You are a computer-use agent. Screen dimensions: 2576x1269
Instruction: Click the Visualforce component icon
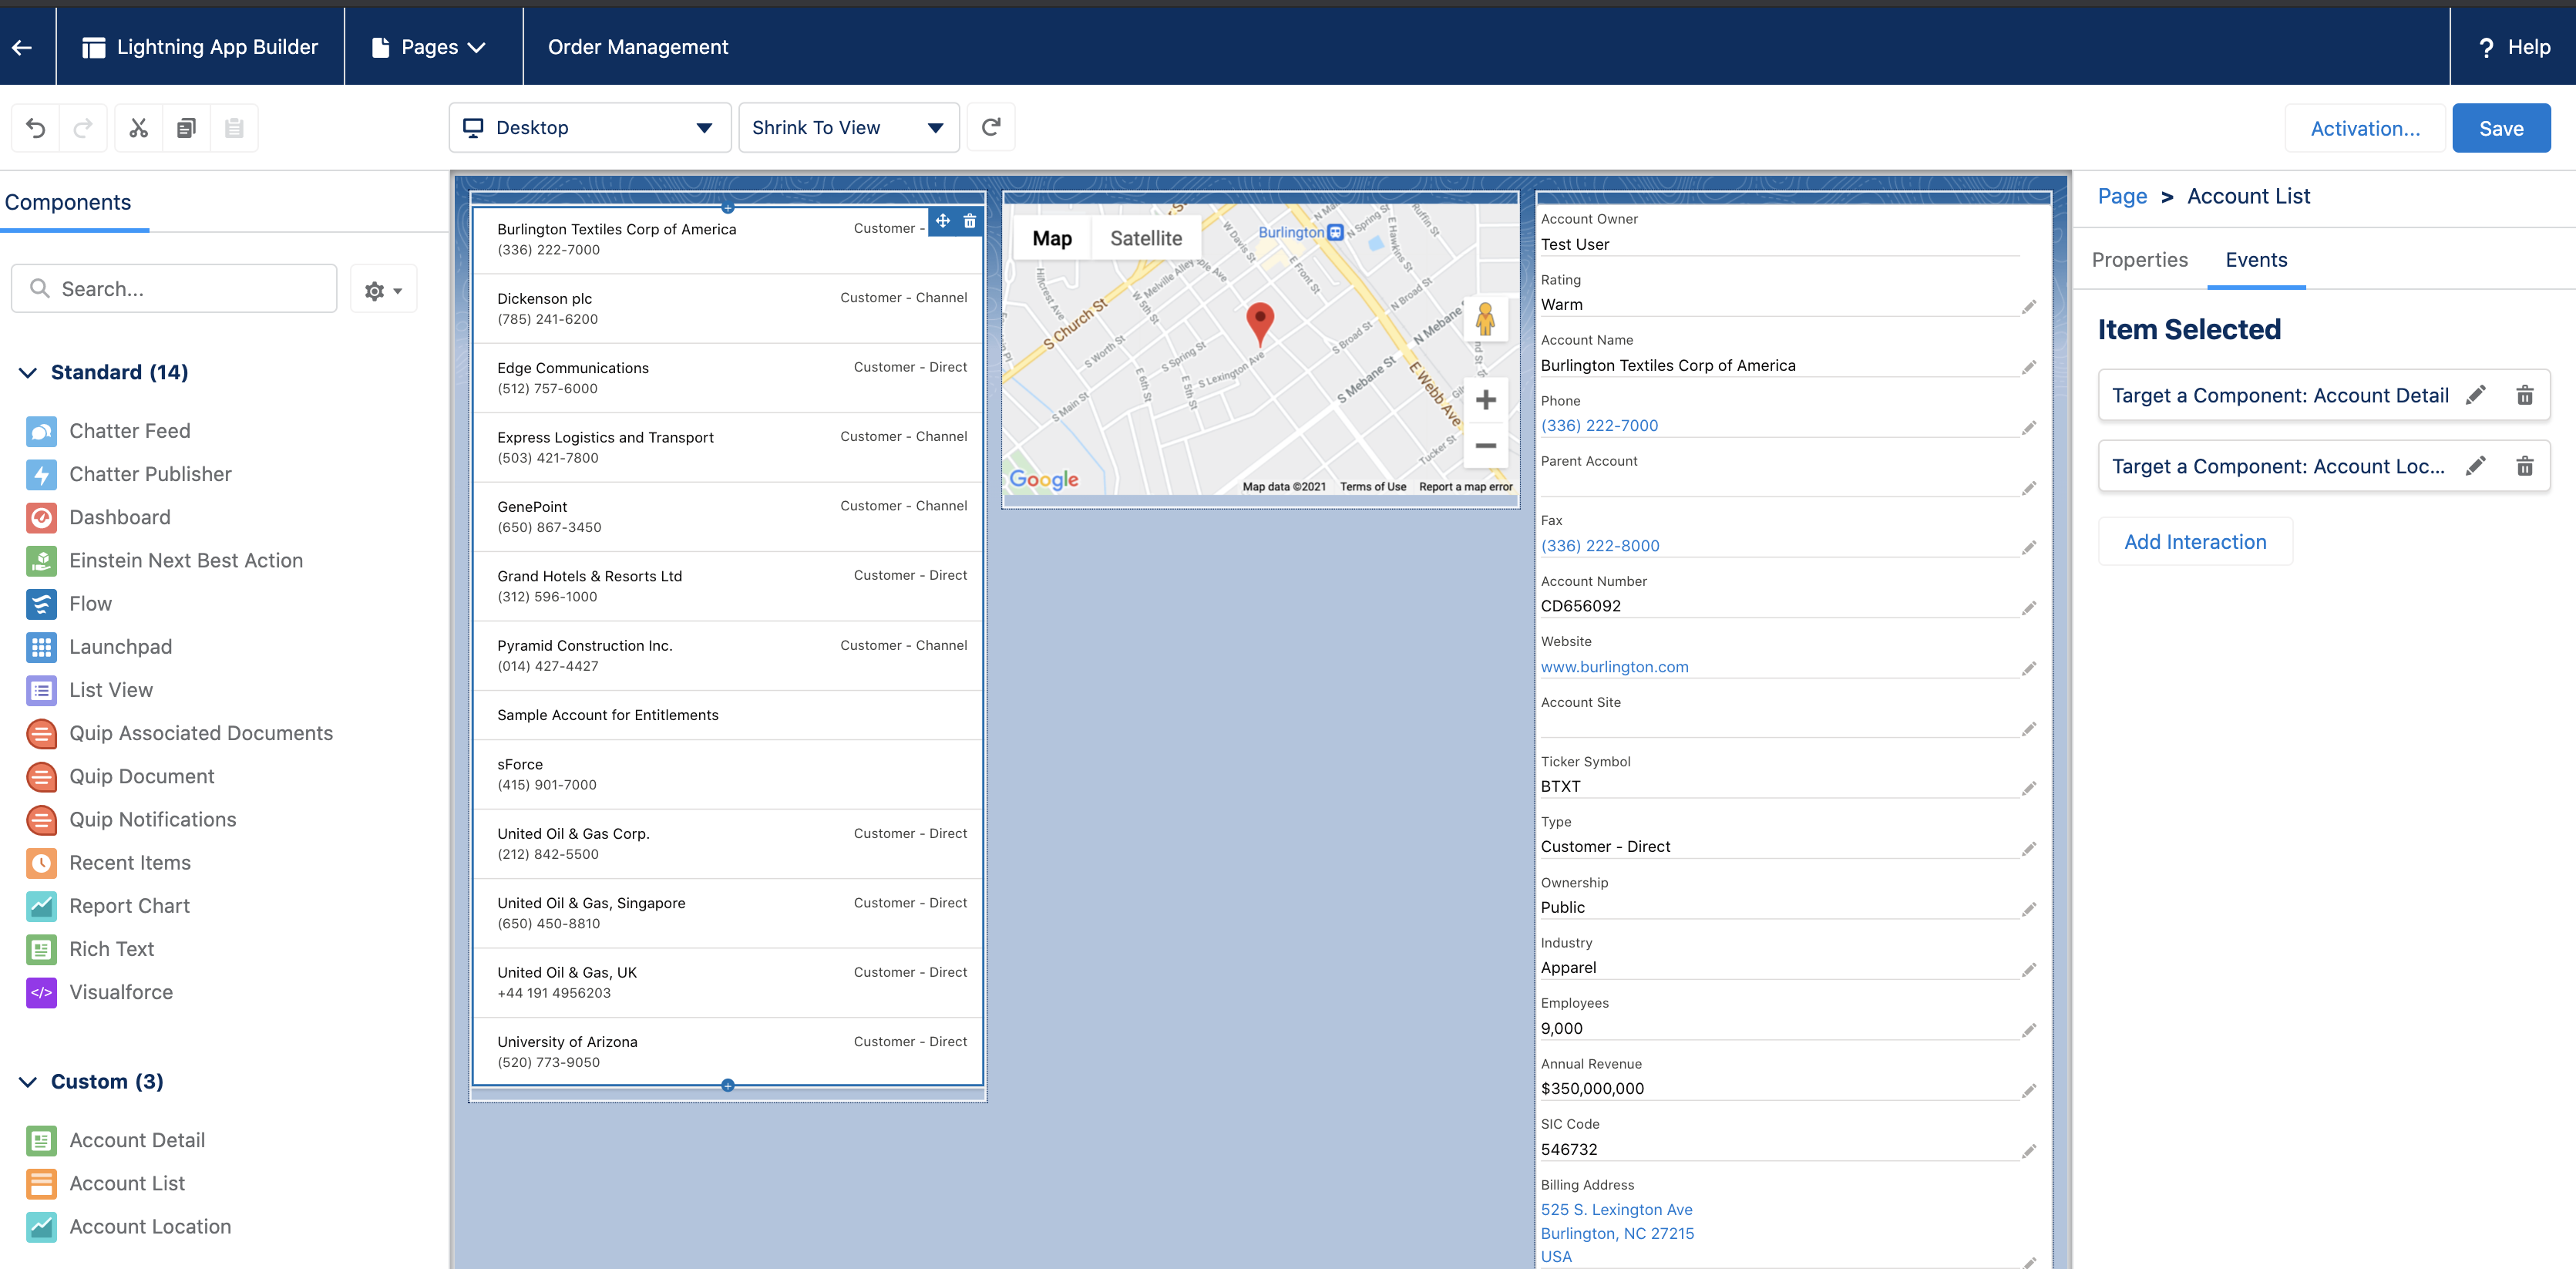41,992
